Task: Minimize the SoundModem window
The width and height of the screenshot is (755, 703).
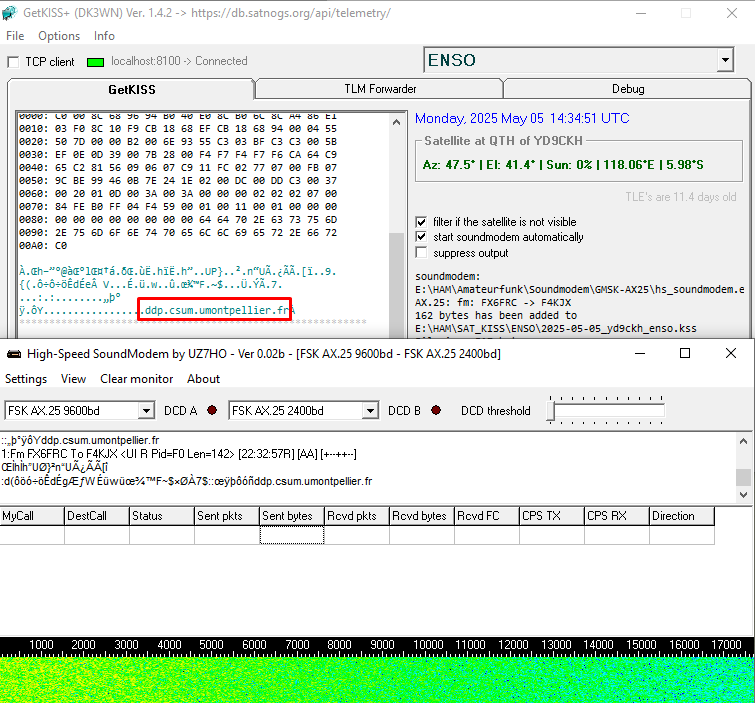Action: [x=640, y=353]
